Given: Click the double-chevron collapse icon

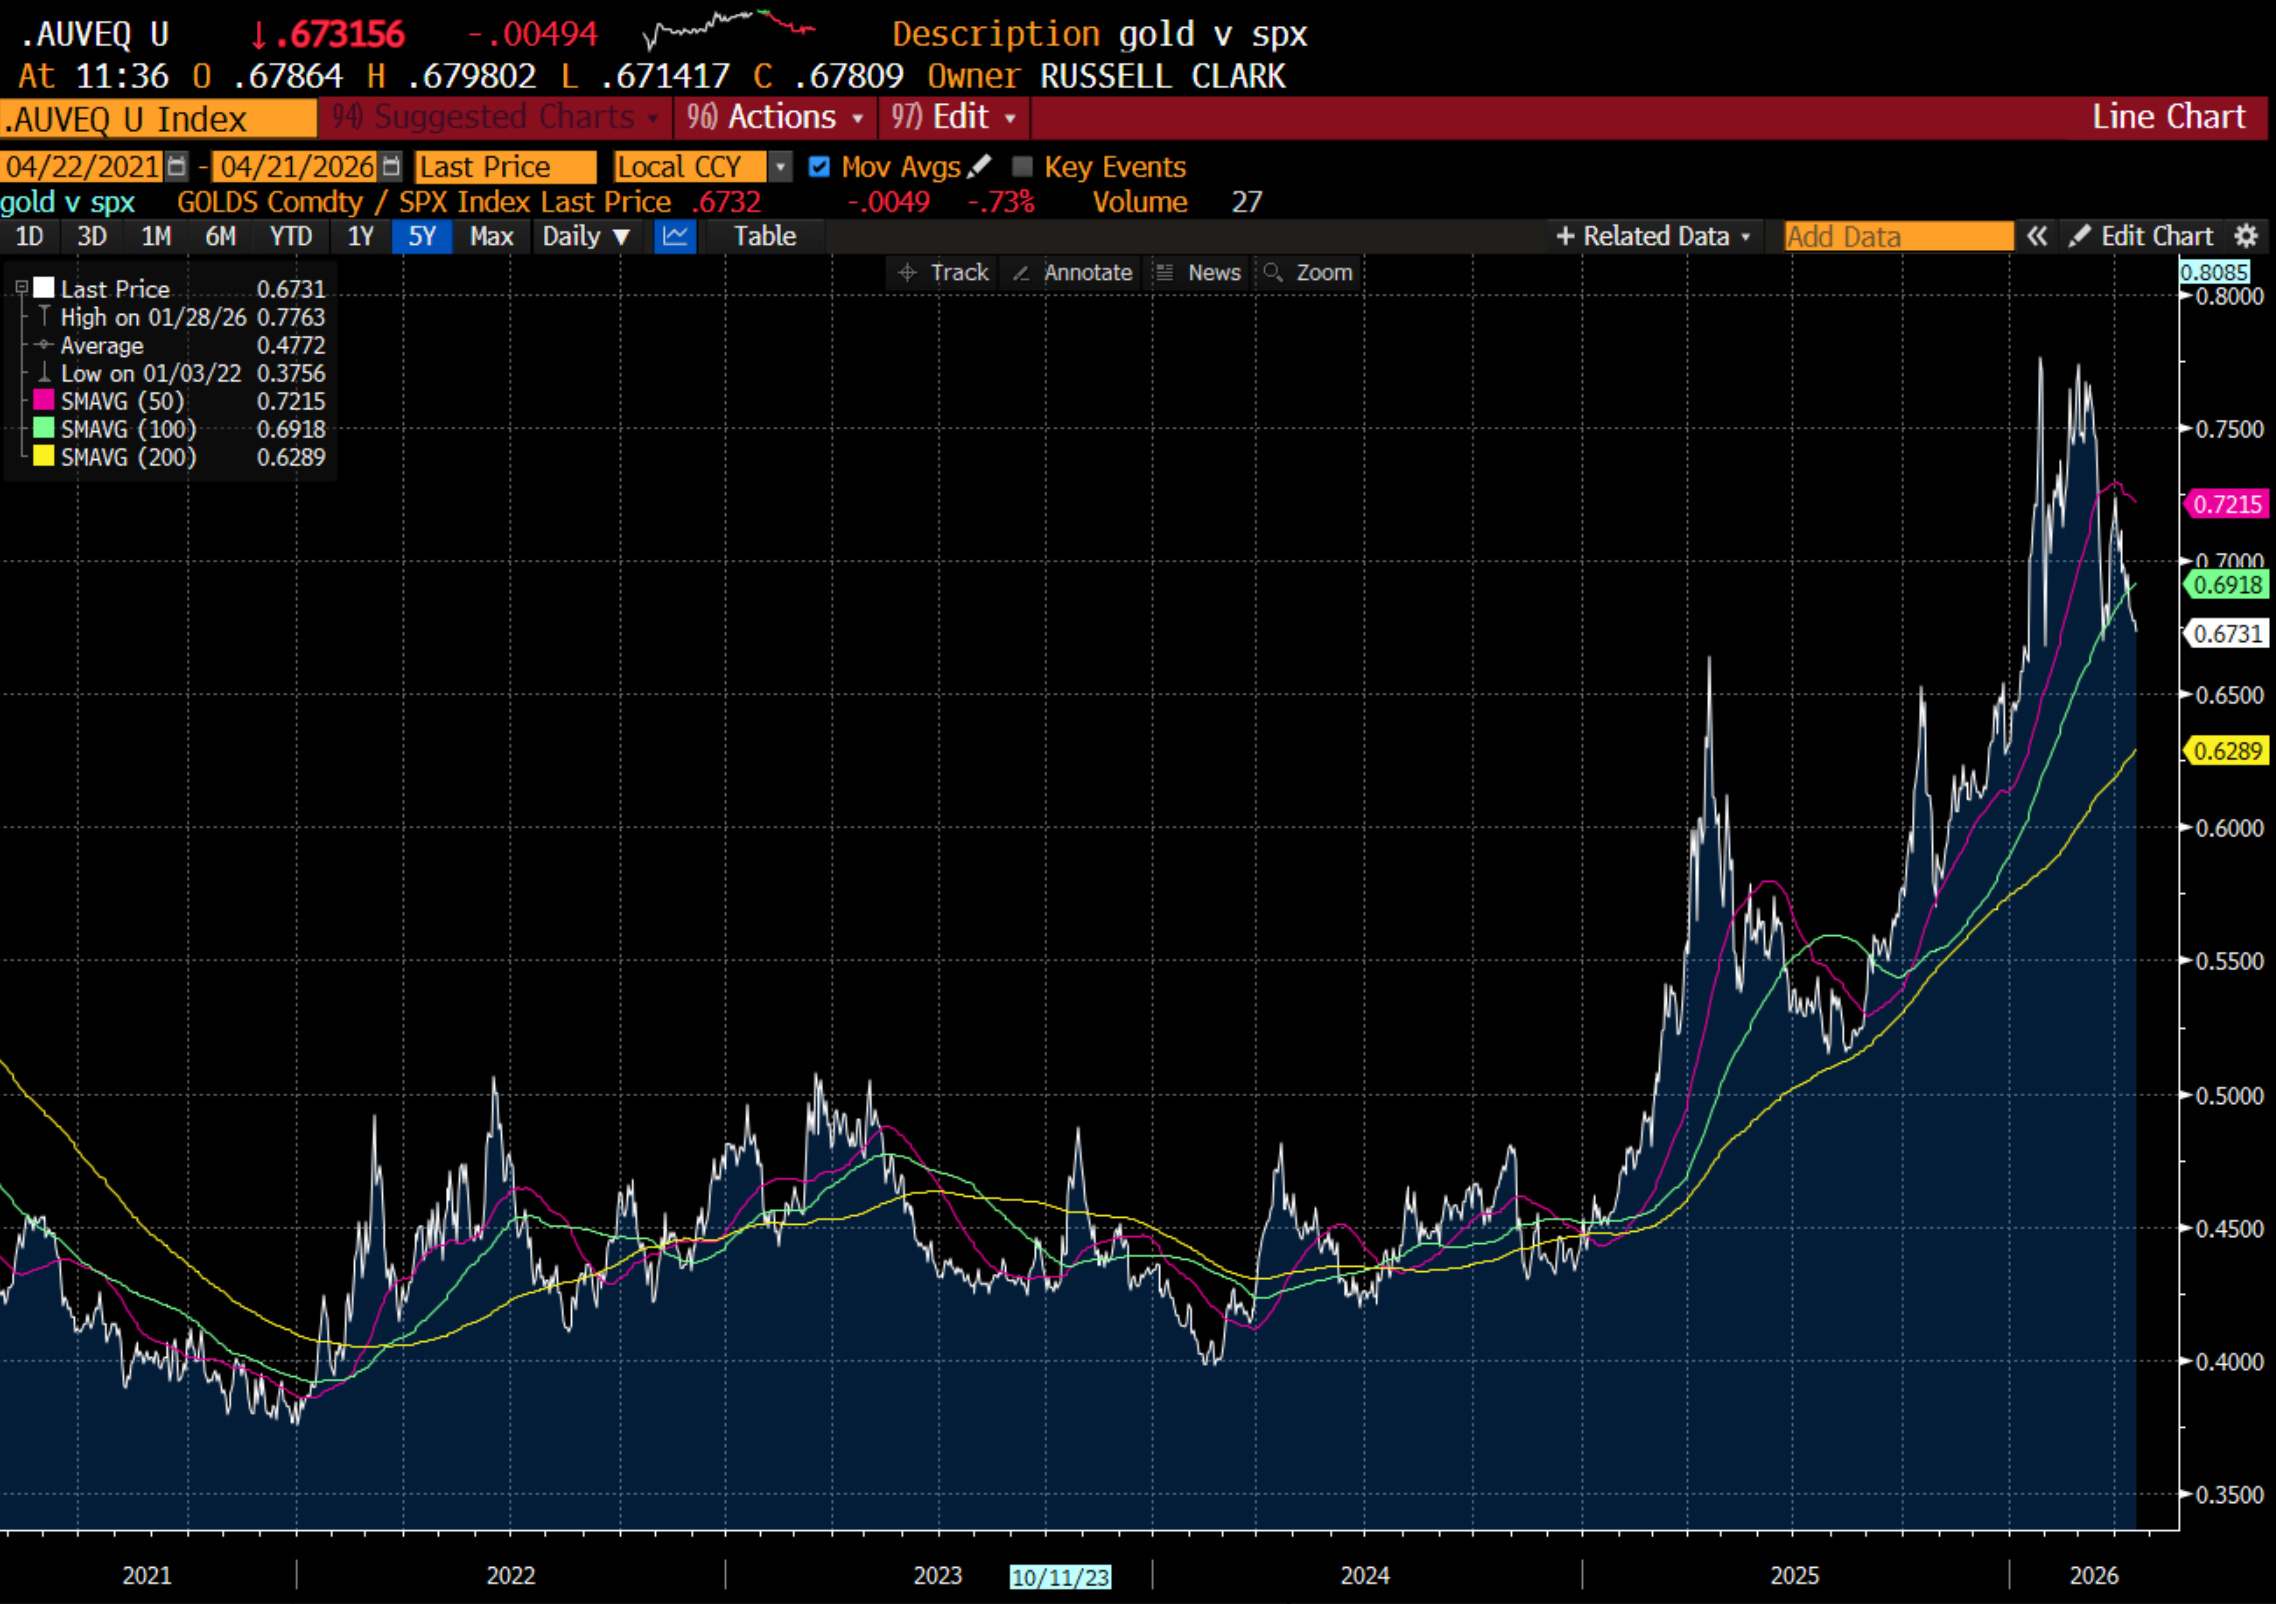Looking at the screenshot, I should pos(2037,237).
